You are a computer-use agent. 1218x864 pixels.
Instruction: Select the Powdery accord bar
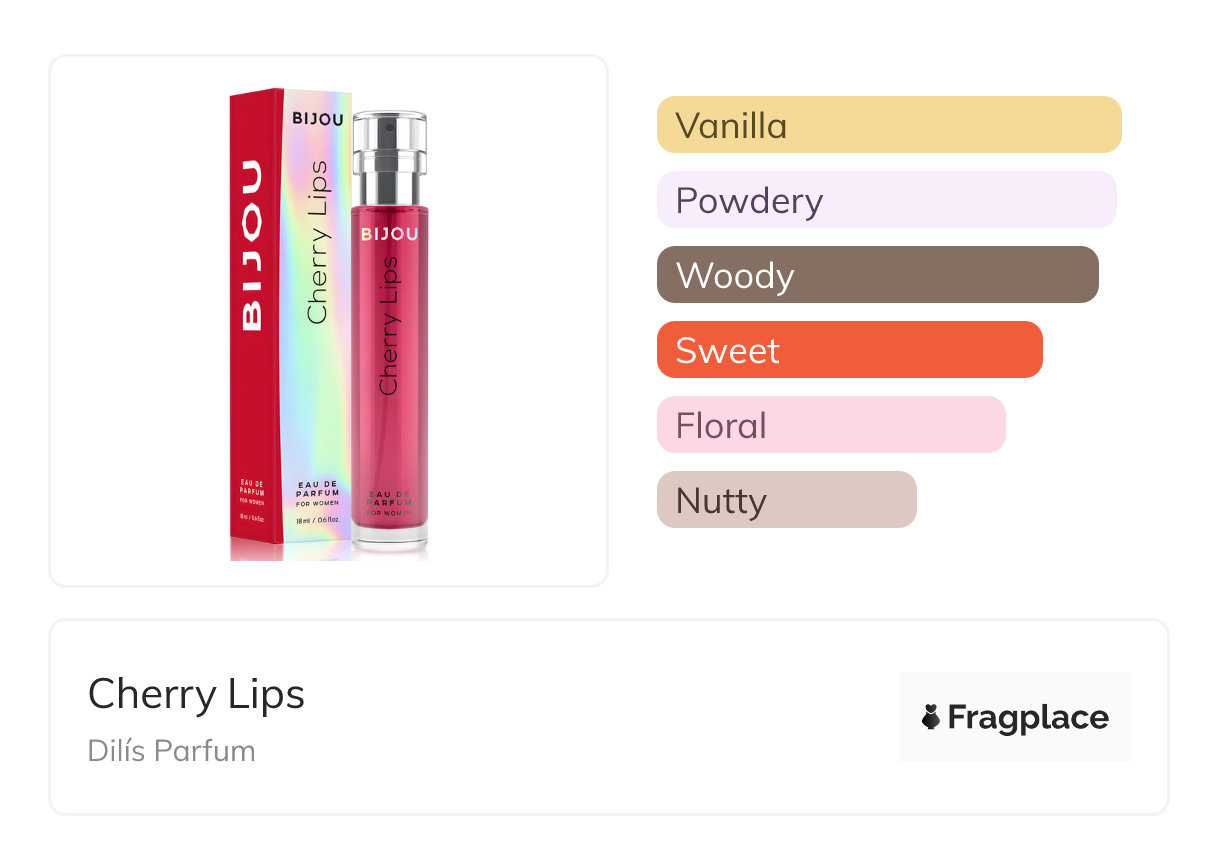click(x=886, y=200)
